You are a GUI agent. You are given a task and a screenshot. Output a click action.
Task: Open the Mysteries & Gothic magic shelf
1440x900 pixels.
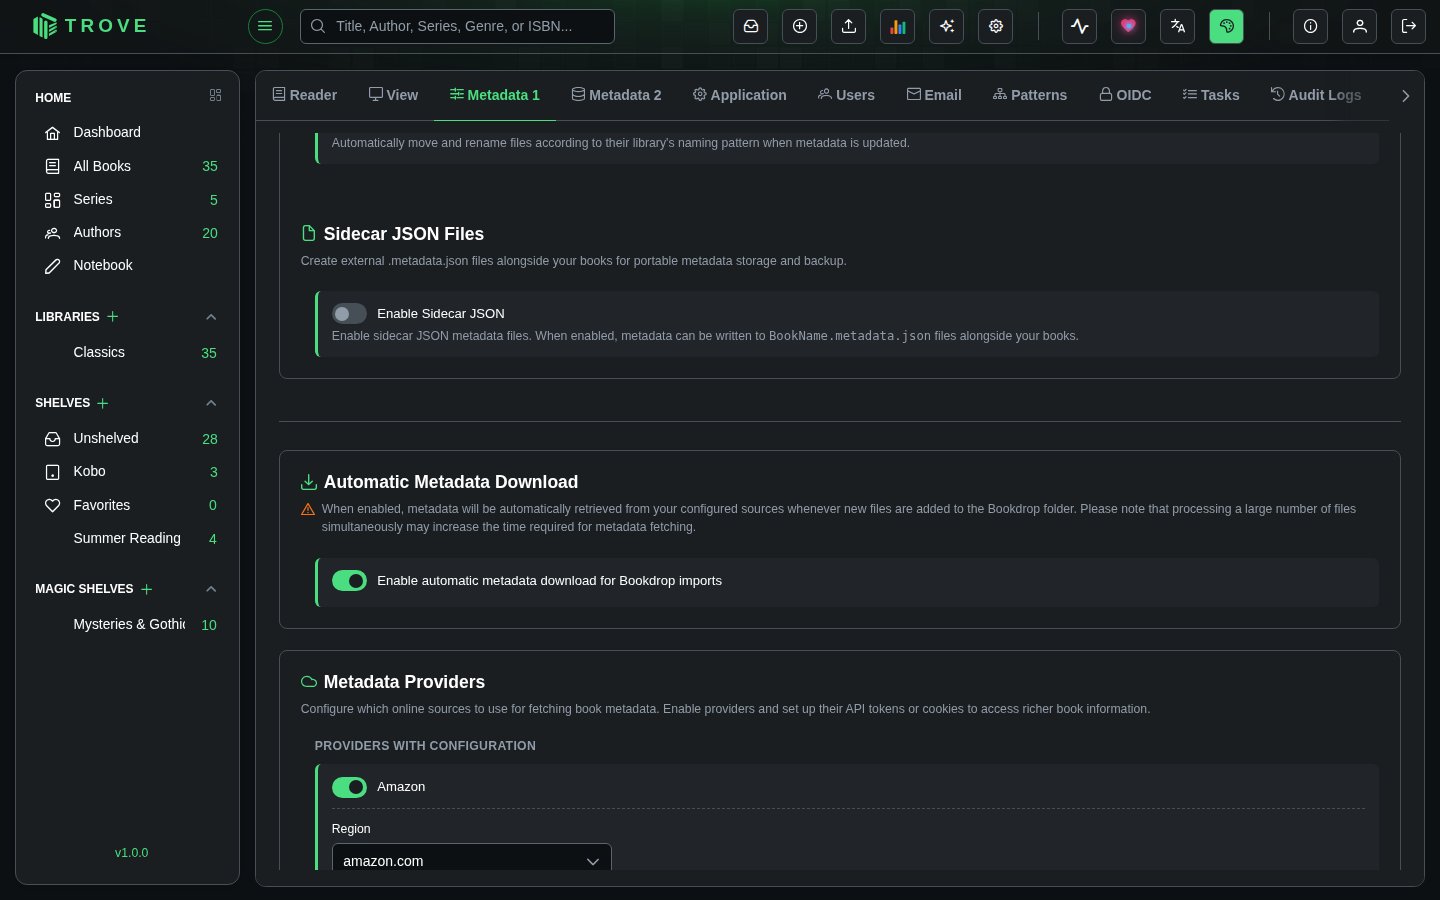pyautogui.click(x=128, y=624)
